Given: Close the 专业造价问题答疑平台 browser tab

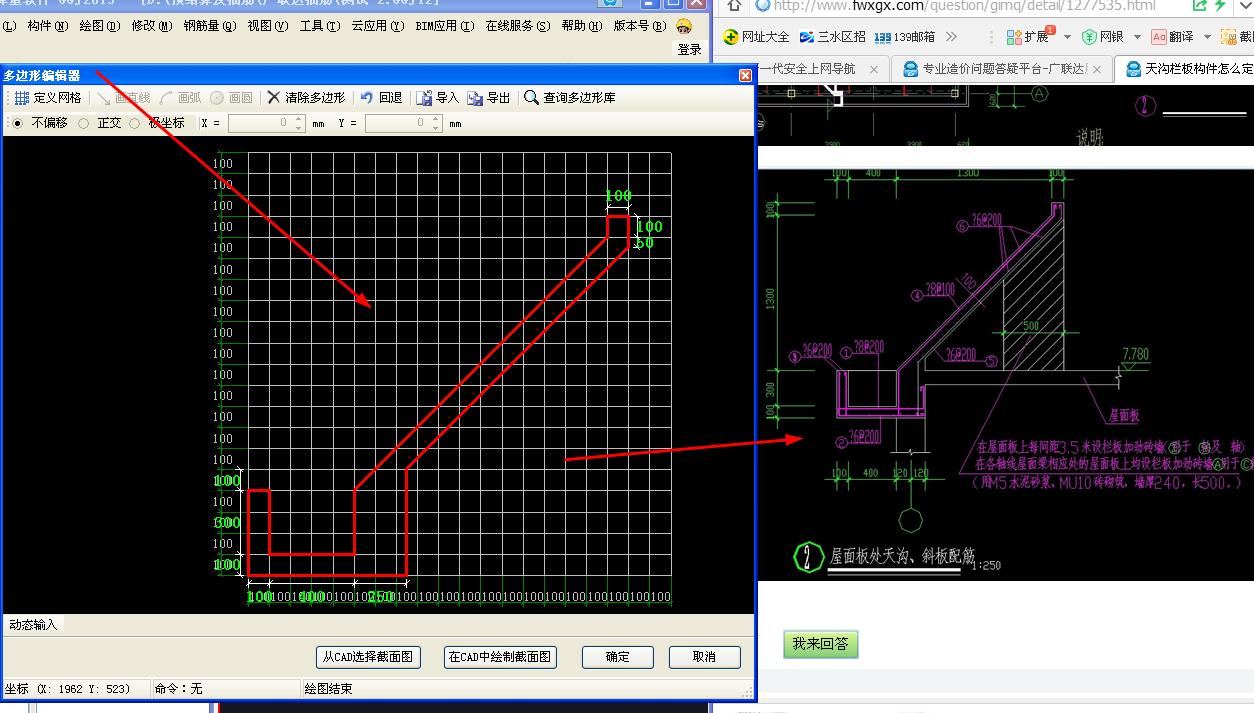Looking at the screenshot, I should click(x=1097, y=69).
